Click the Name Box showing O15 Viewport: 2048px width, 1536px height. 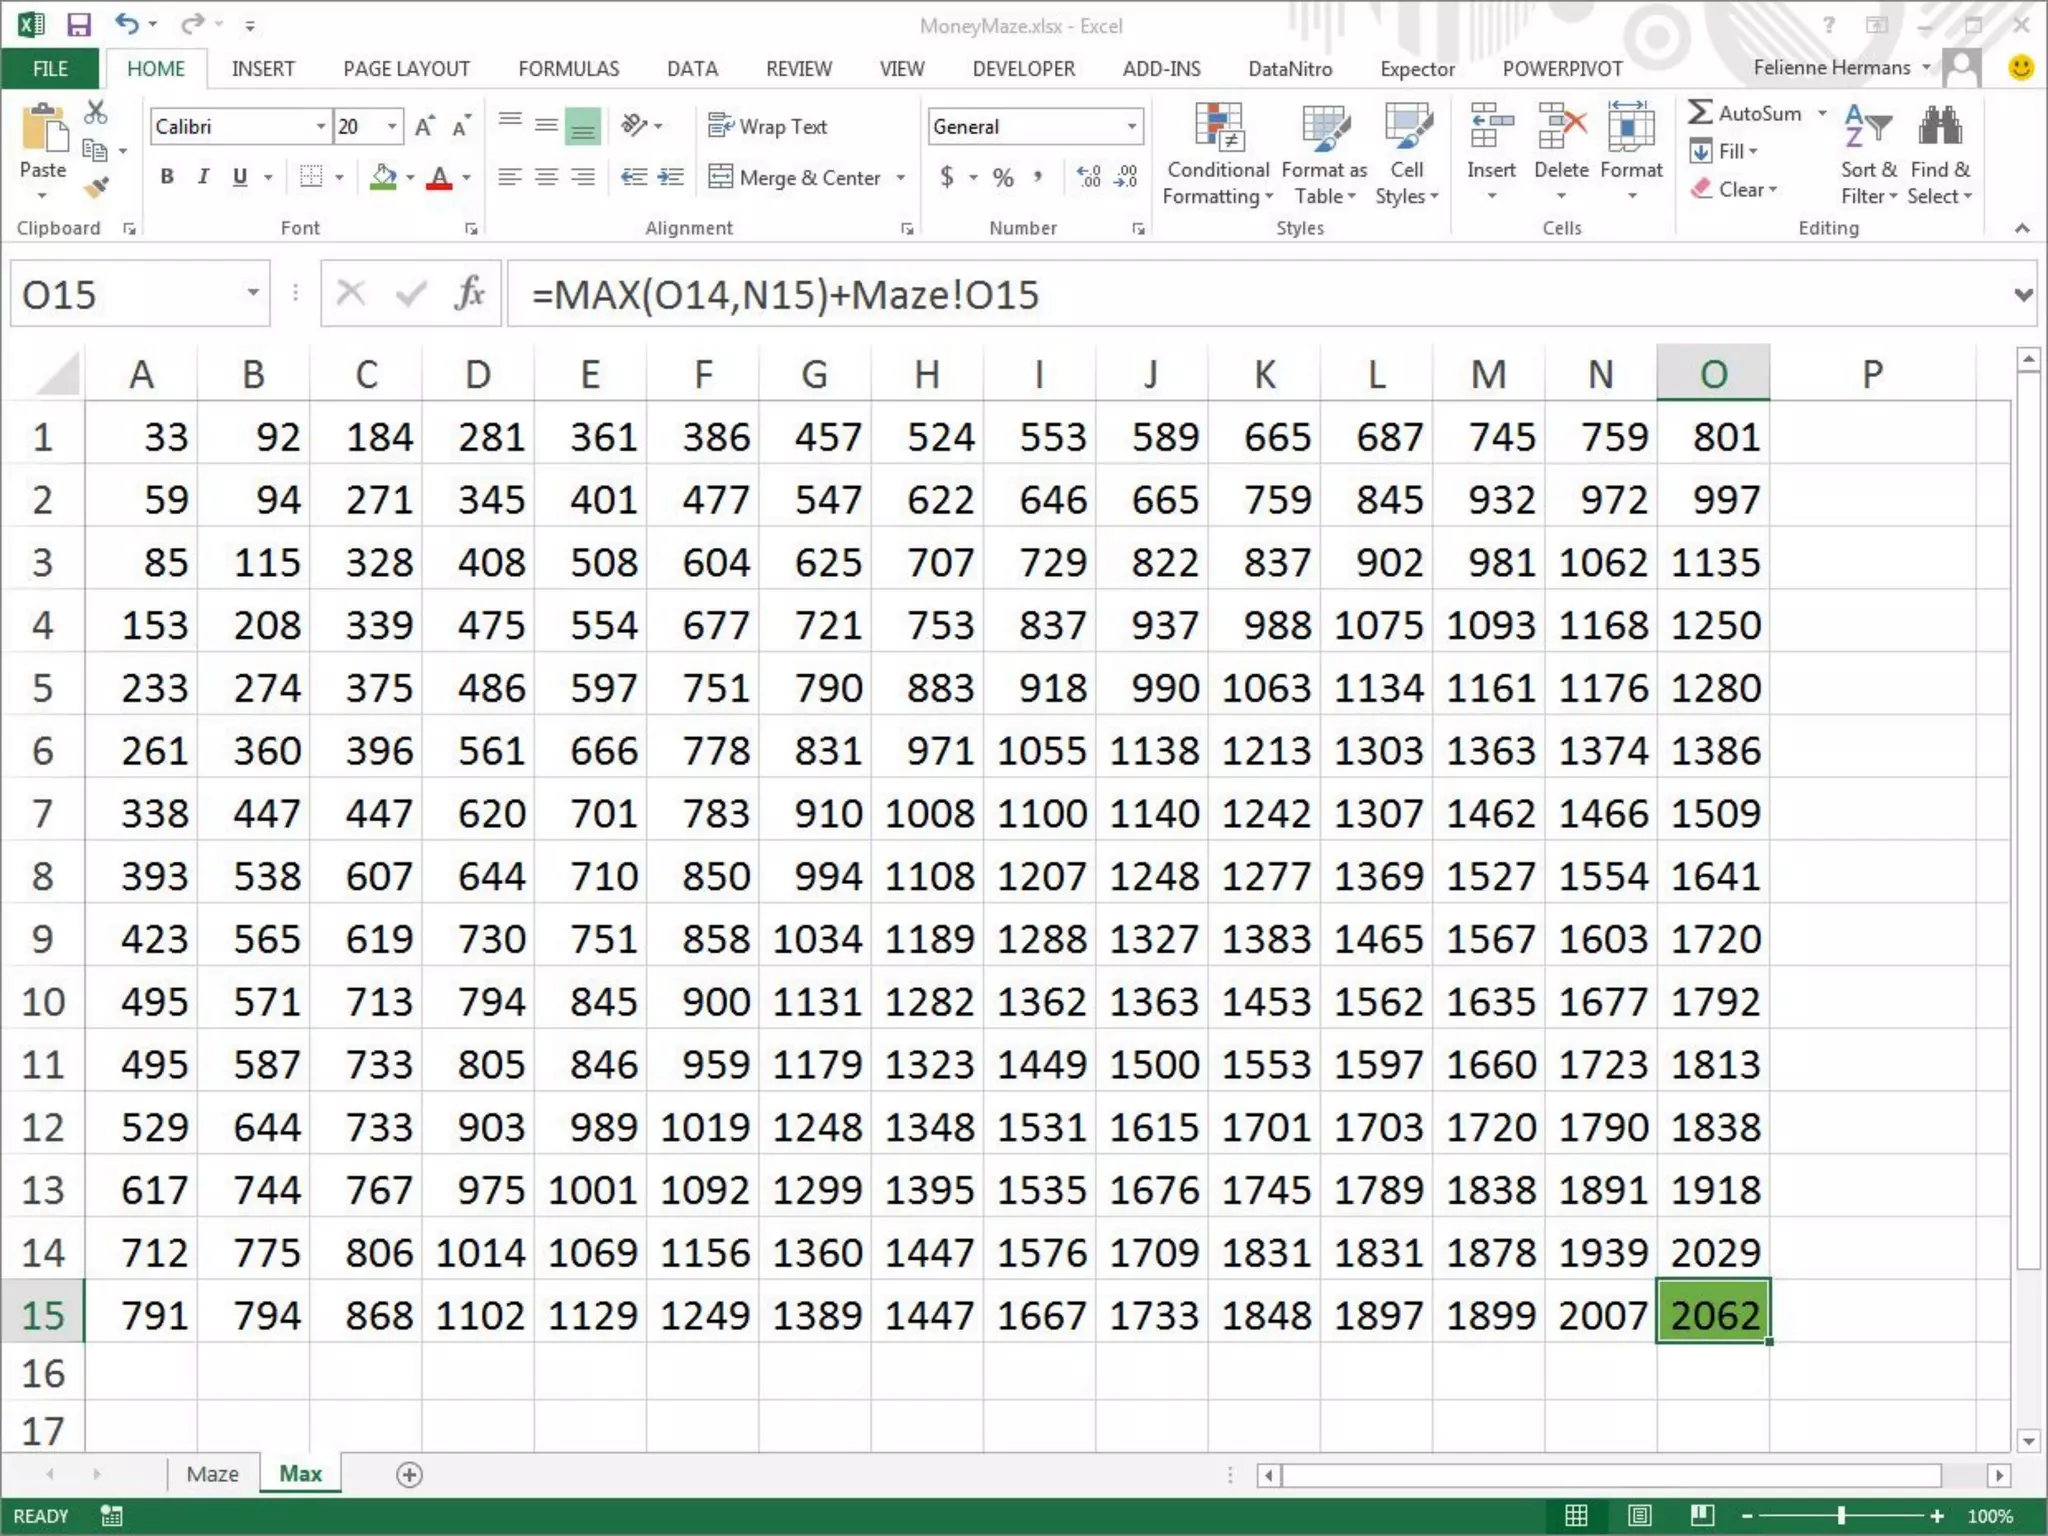click(125, 295)
